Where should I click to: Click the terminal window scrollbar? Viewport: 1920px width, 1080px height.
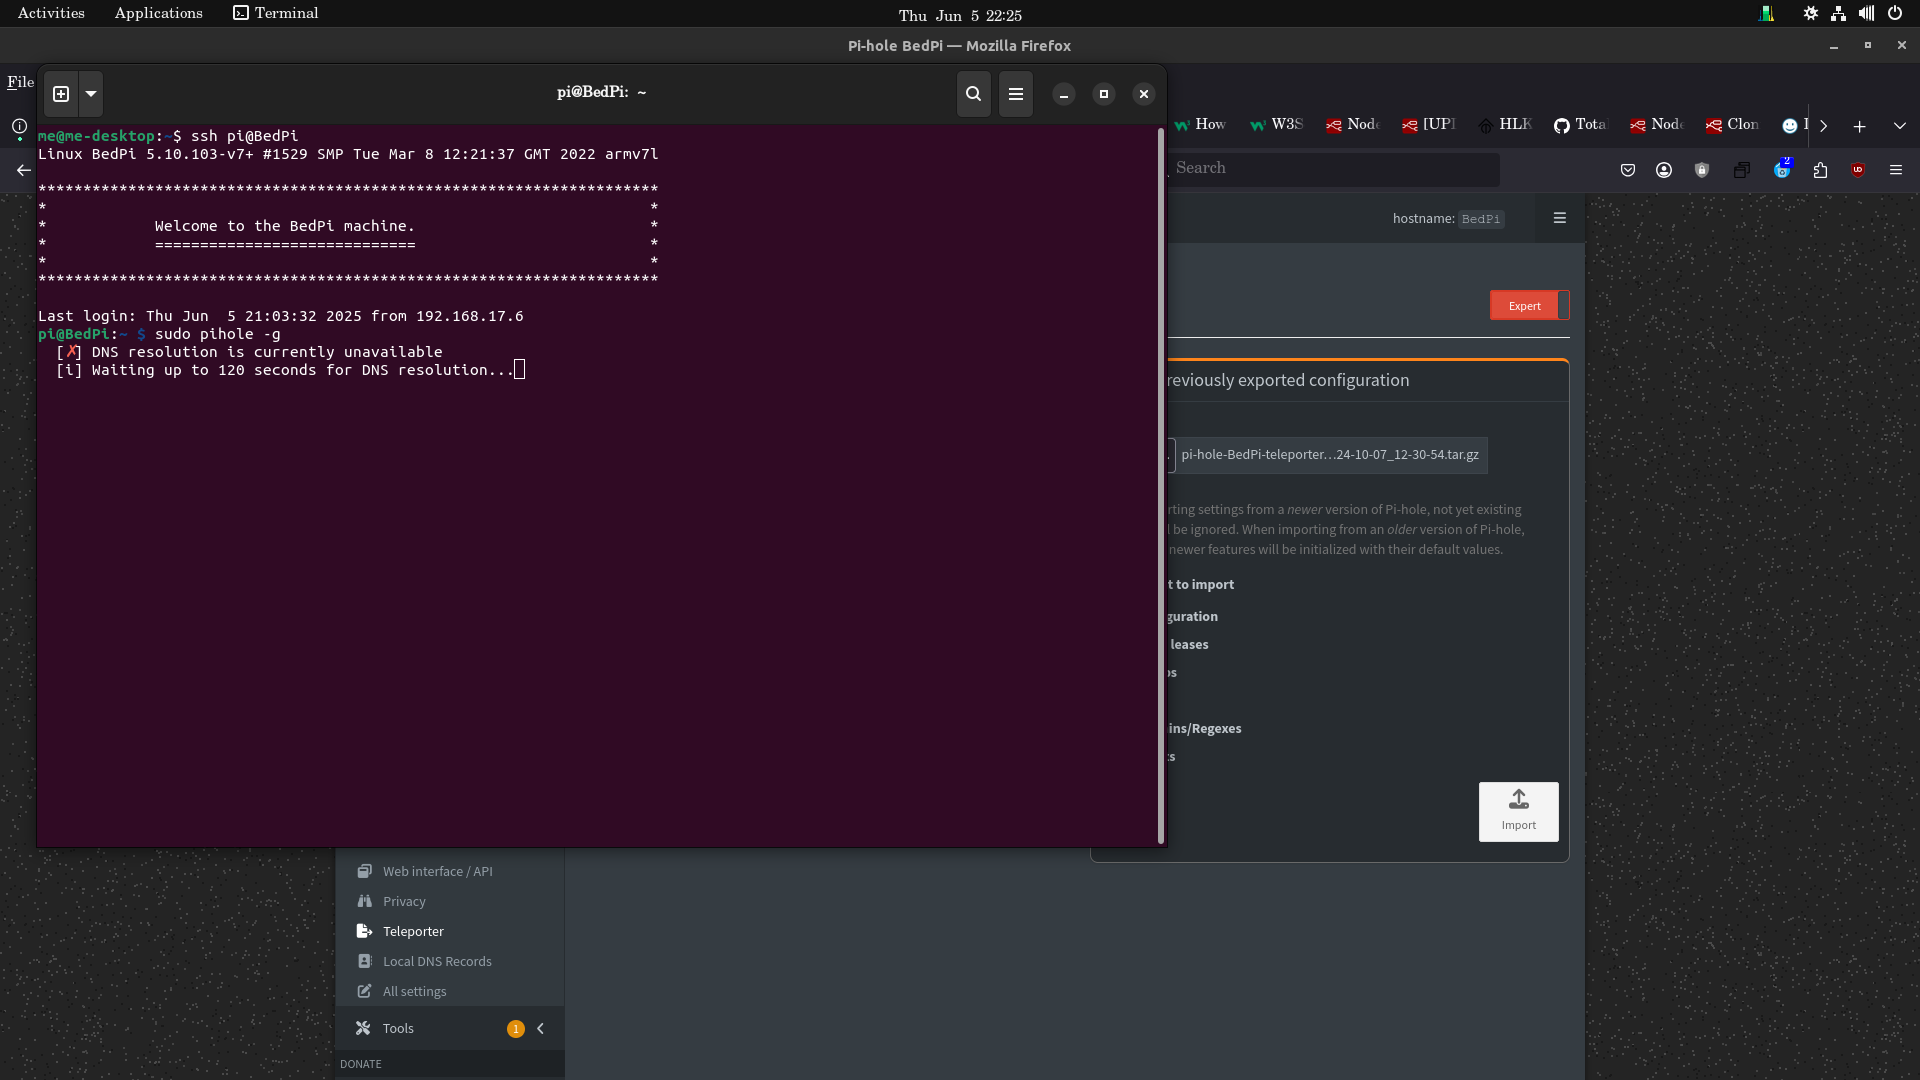tap(1161, 486)
